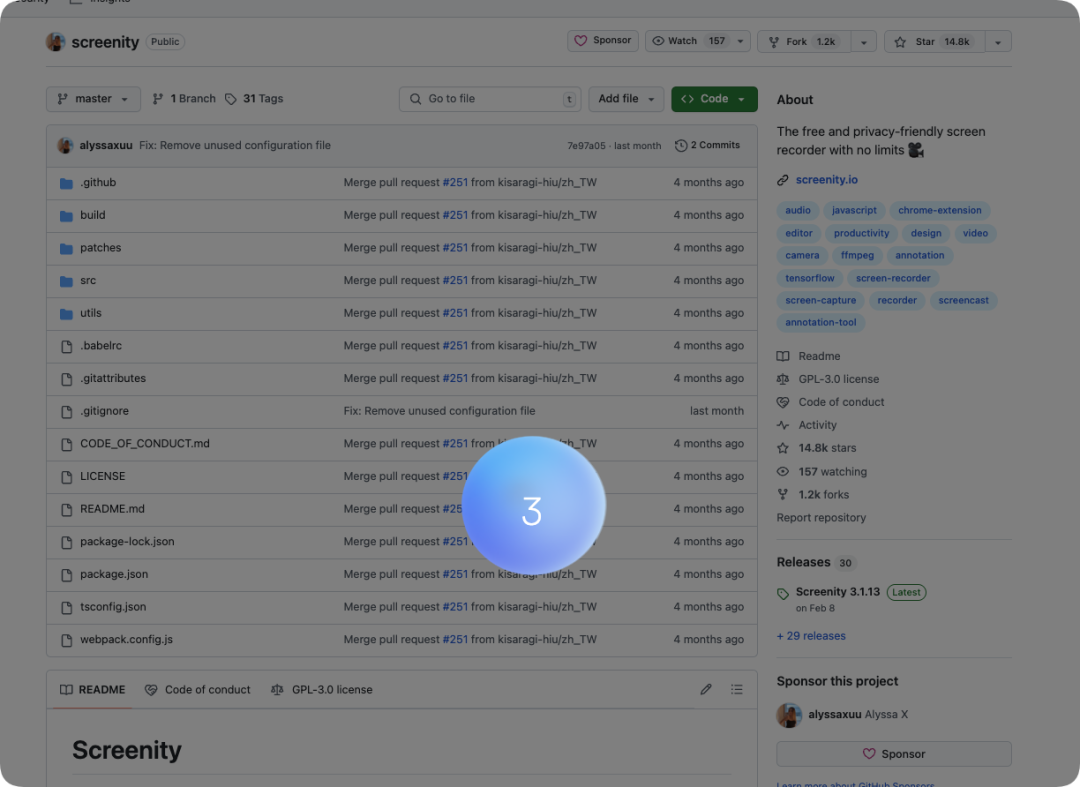Click the Report repository link
Viewport: 1080px width, 787px height.
pyautogui.click(x=821, y=518)
